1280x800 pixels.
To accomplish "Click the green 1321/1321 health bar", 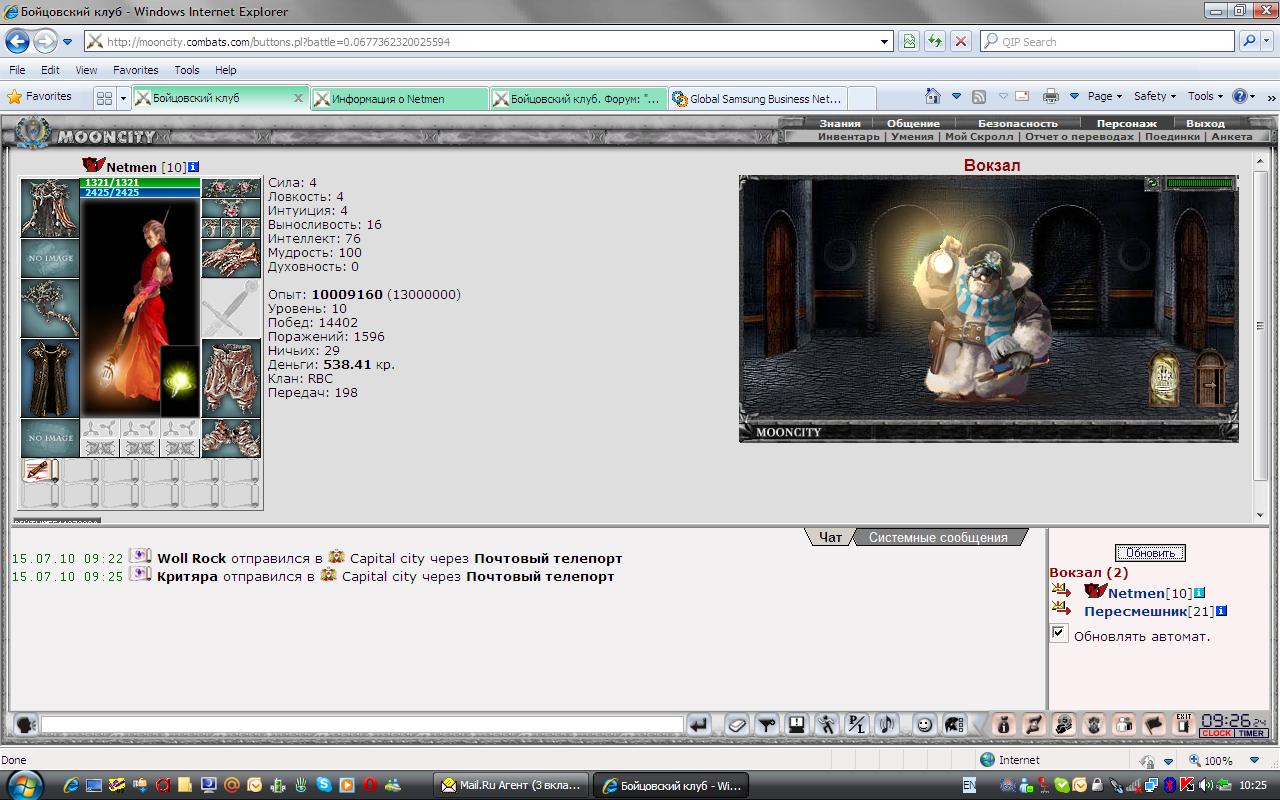I will pos(140,182).
